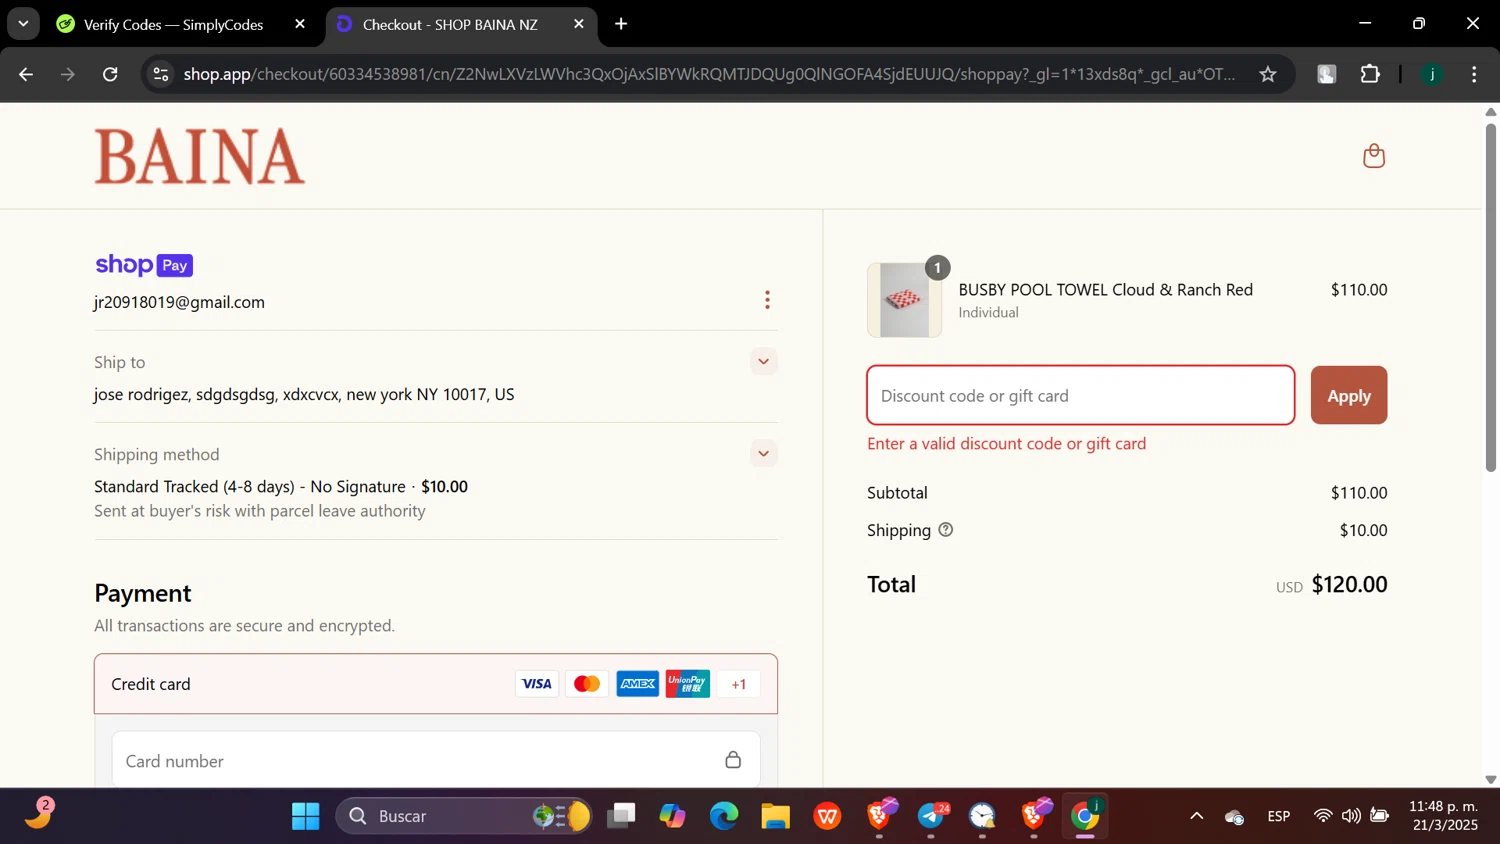Screen dimensions: 1500x844
Task: Open Chrome three-dot menu
Action: tap(1474, 74)
